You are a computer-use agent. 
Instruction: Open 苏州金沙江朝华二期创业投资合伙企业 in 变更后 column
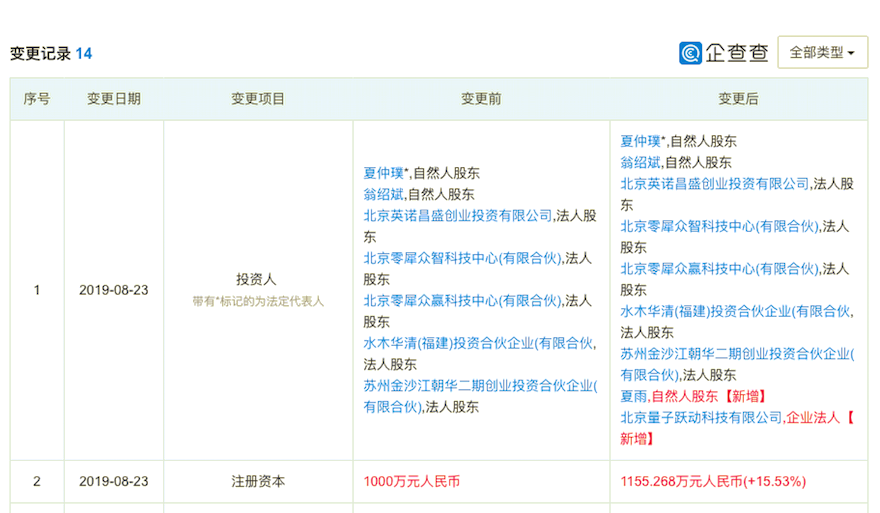point(737,364)
